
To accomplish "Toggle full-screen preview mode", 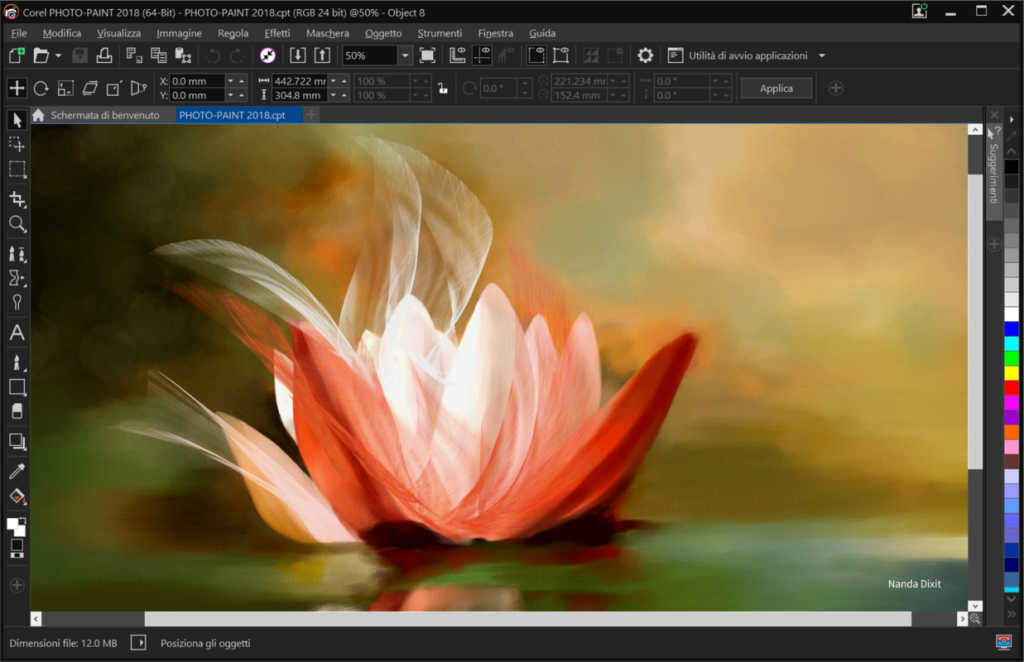I will (x=427, y=56).
